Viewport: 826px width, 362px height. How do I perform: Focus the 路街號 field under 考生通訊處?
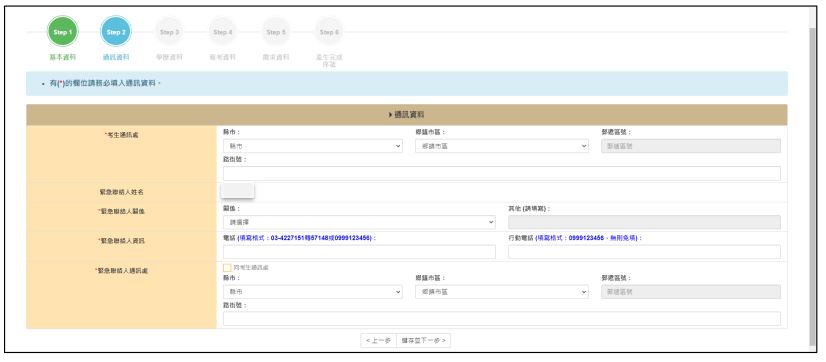502,174
